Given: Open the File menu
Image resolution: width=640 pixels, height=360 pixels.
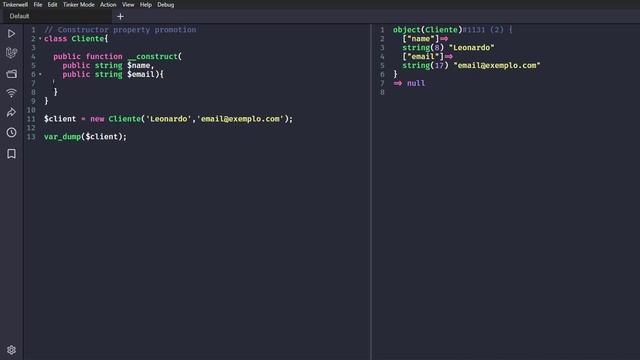Looking at the screenshot, I should (38, 5).
